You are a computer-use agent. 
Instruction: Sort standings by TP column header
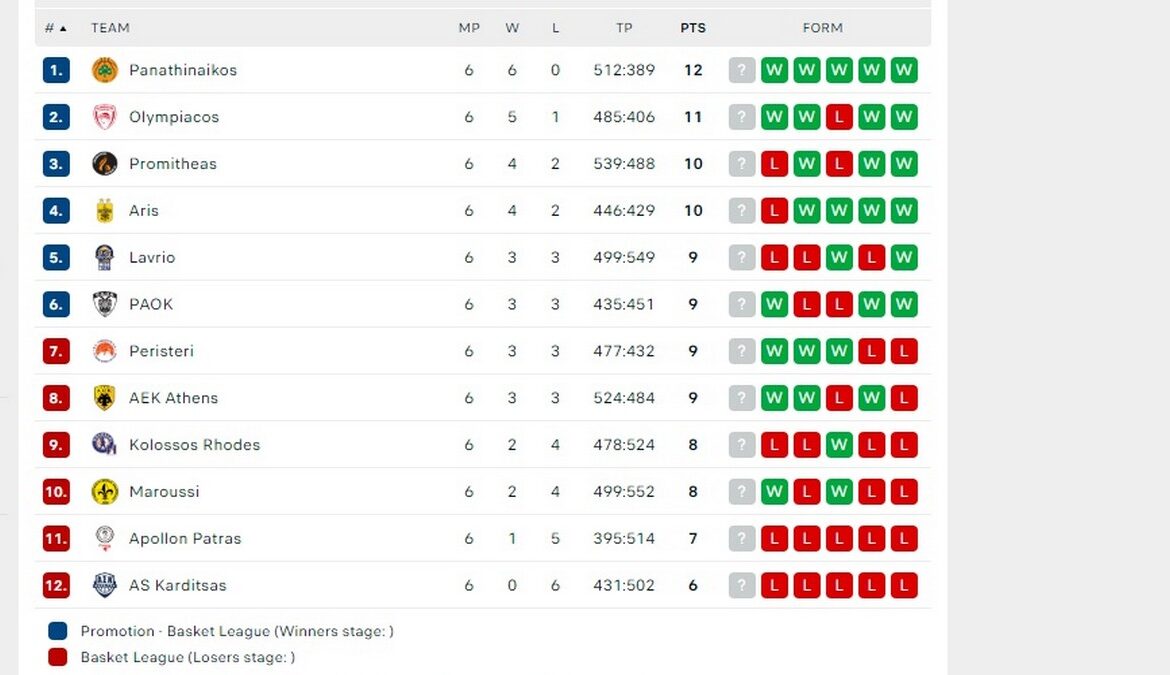(x=624, y=28)
